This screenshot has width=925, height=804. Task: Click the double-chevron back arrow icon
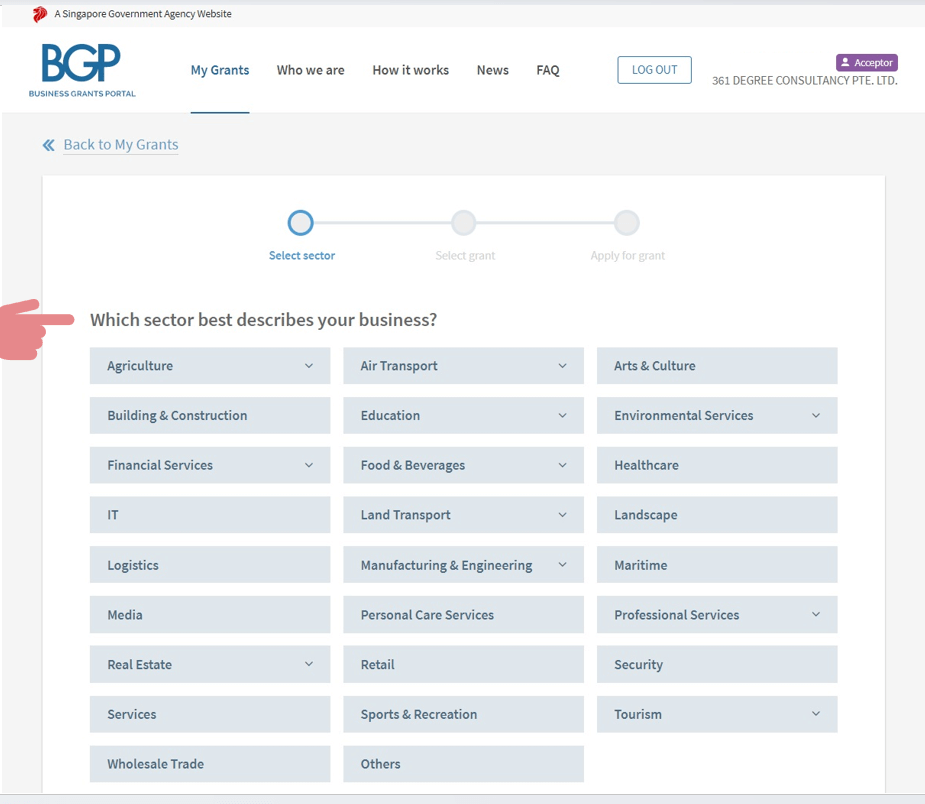pos(48,145)
